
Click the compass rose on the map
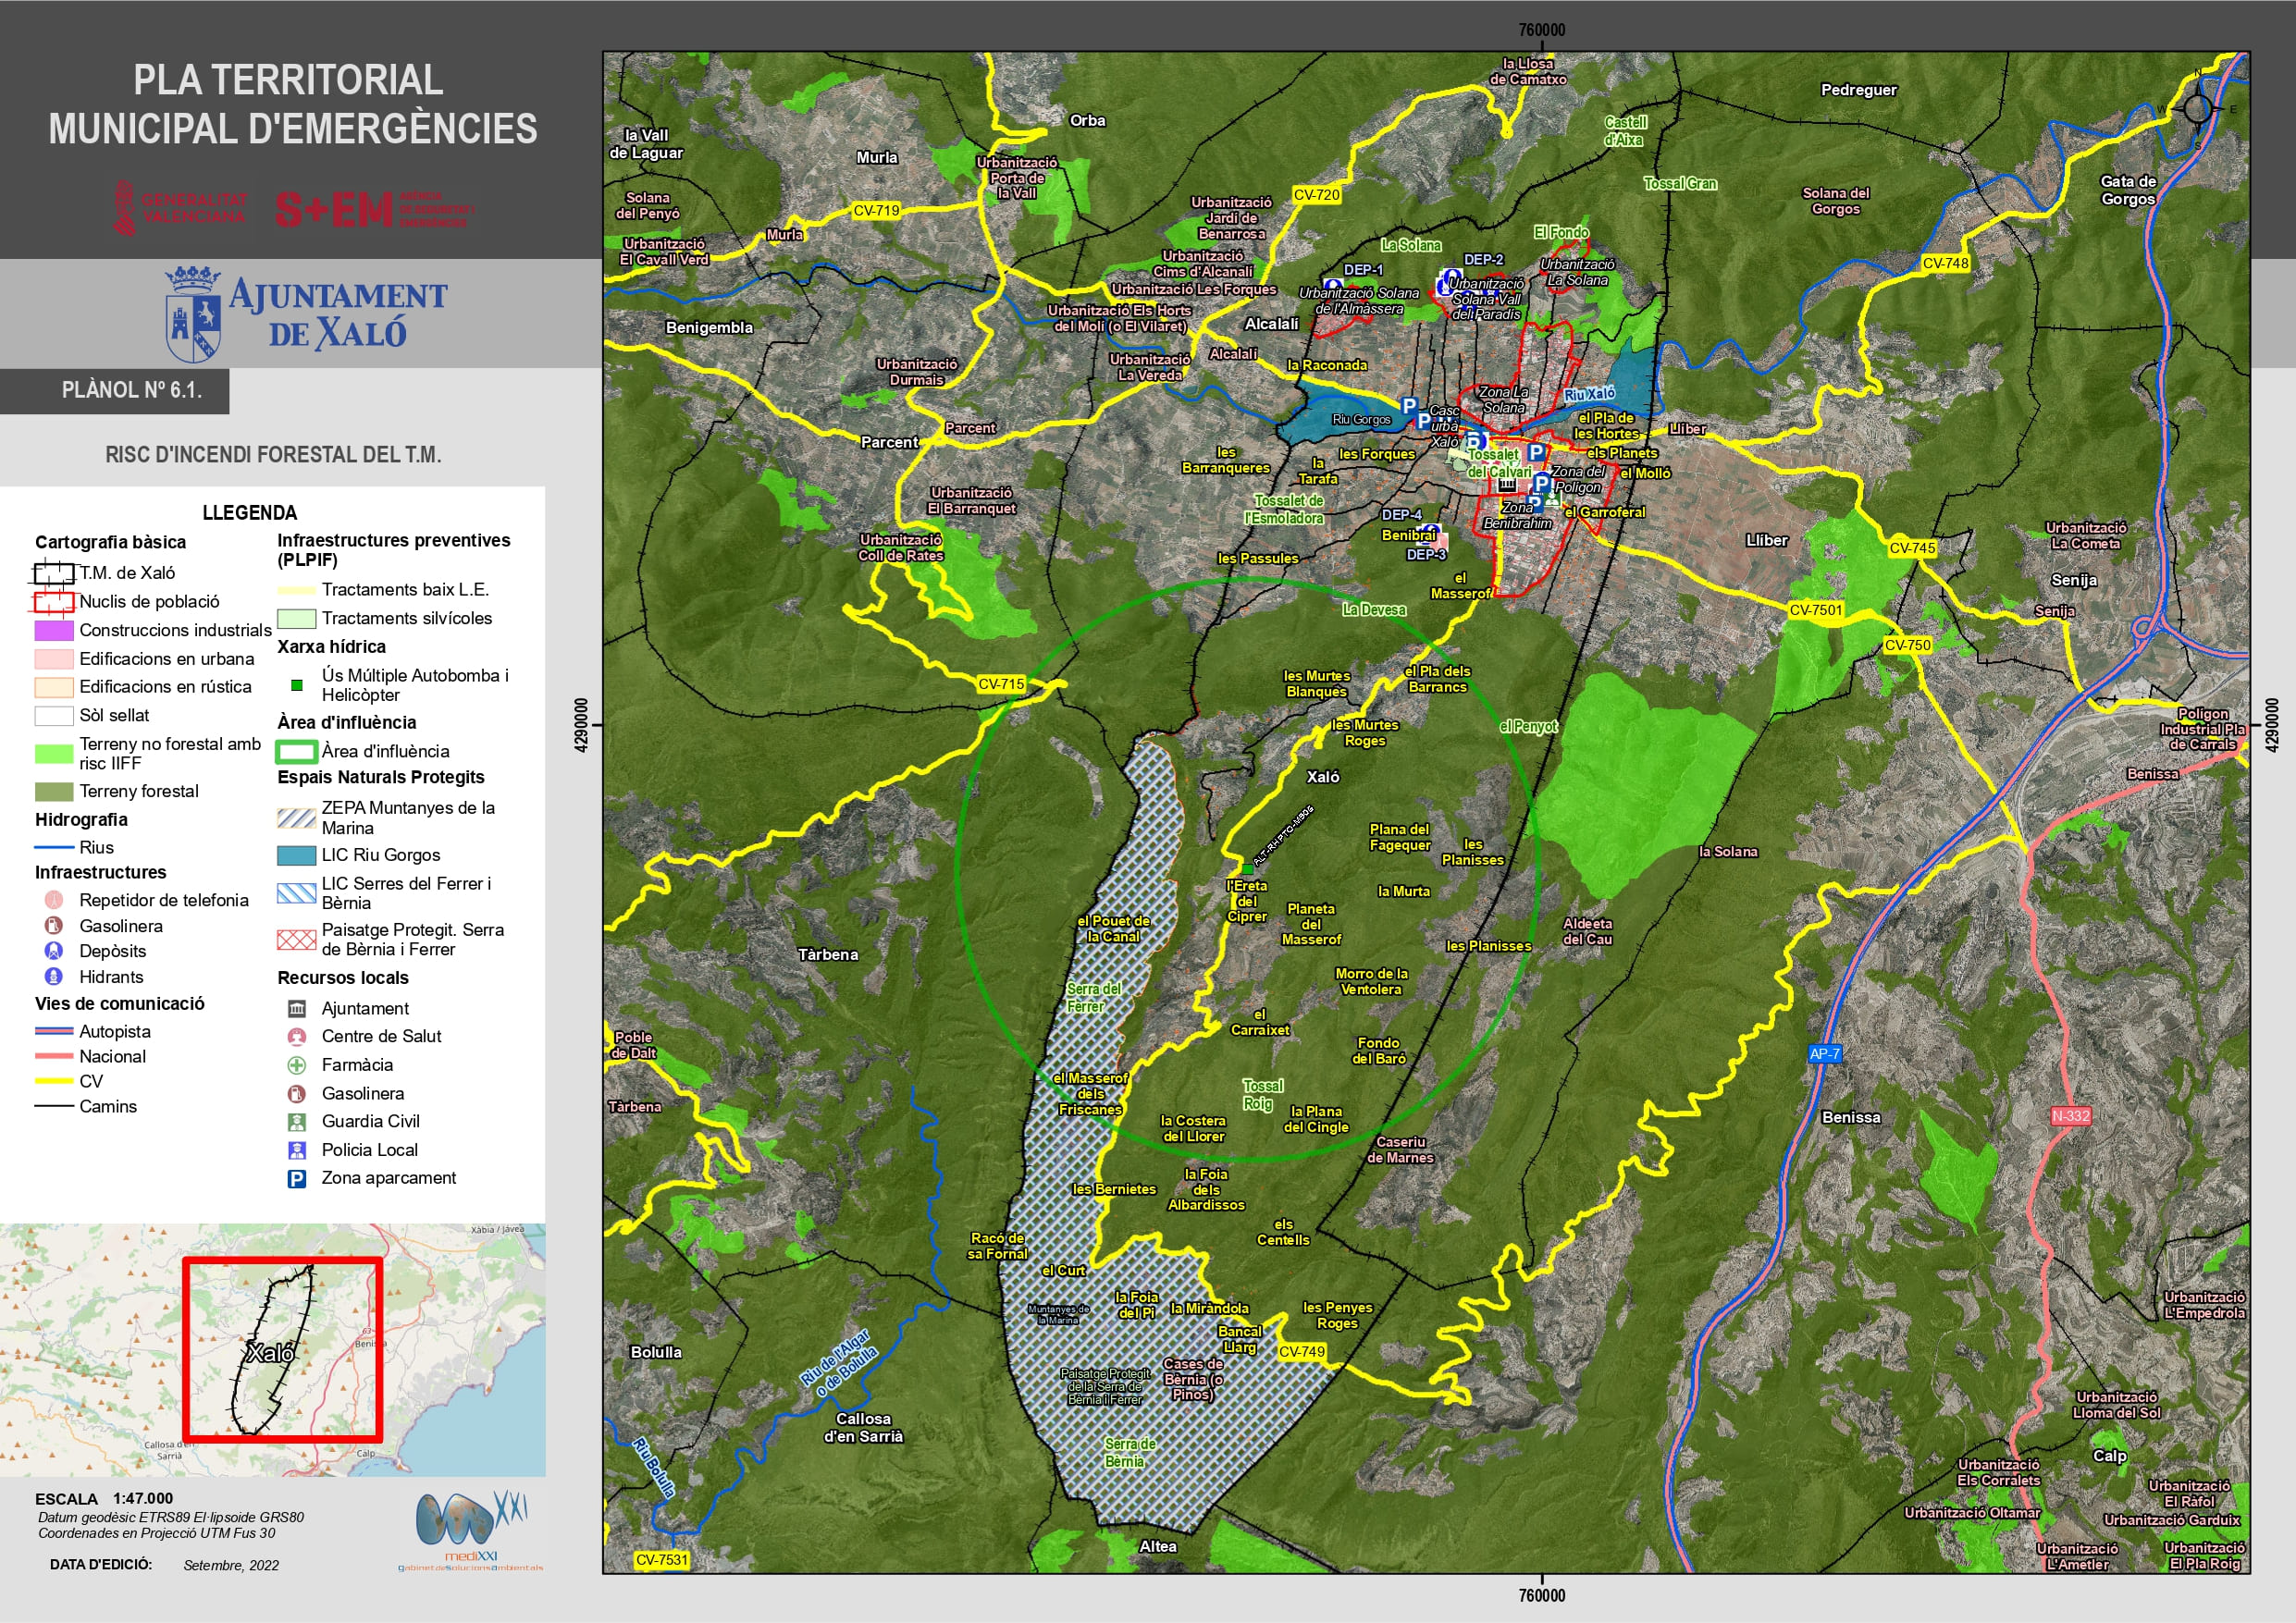[x=2197, y=108]
